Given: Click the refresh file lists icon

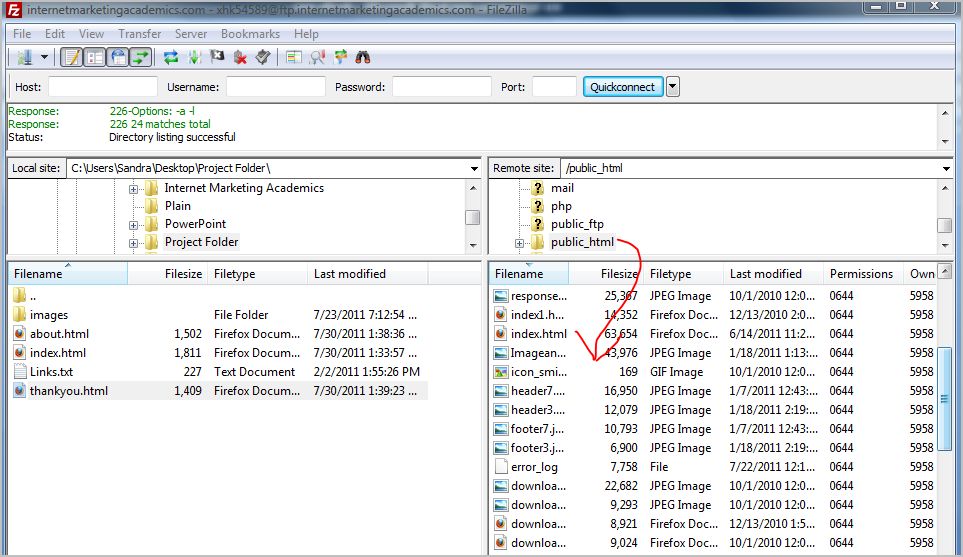Looking at the screenshot, I should (171, 57).
